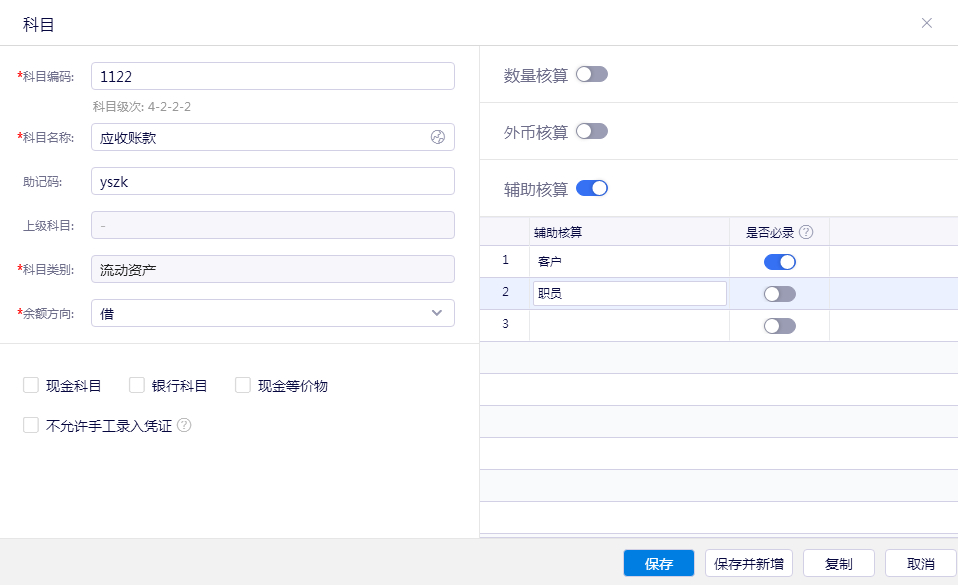The width and height of the screenshot is (958, 585).
Task: Toggle required entry switch in row 3
Action: click(779, 326)
